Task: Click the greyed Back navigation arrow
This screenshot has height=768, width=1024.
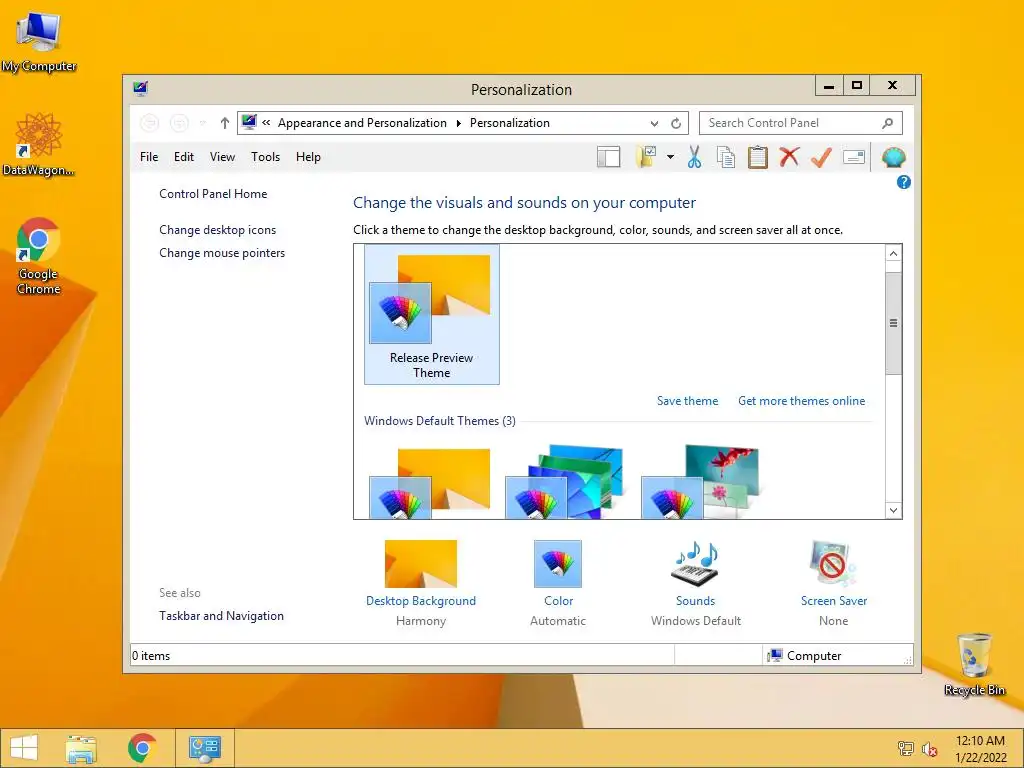Action: pos(150,123)
